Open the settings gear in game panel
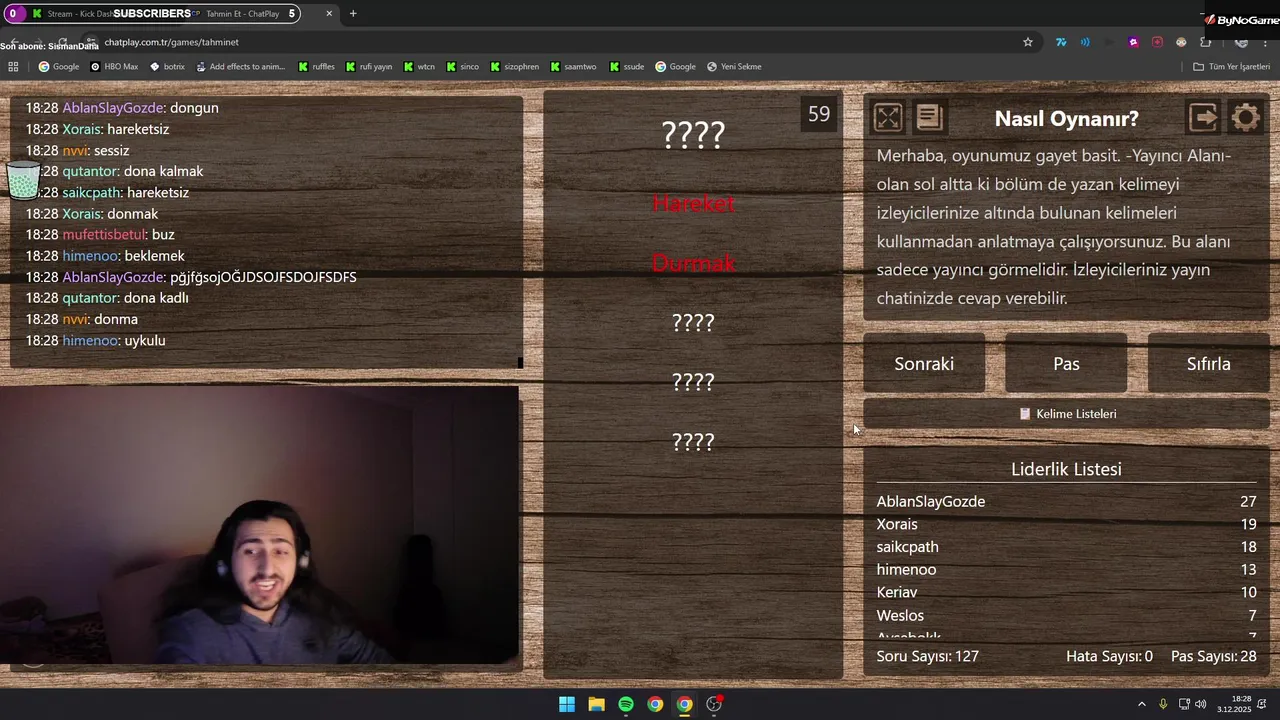 pyautogui.click(x=1246, y=118)
